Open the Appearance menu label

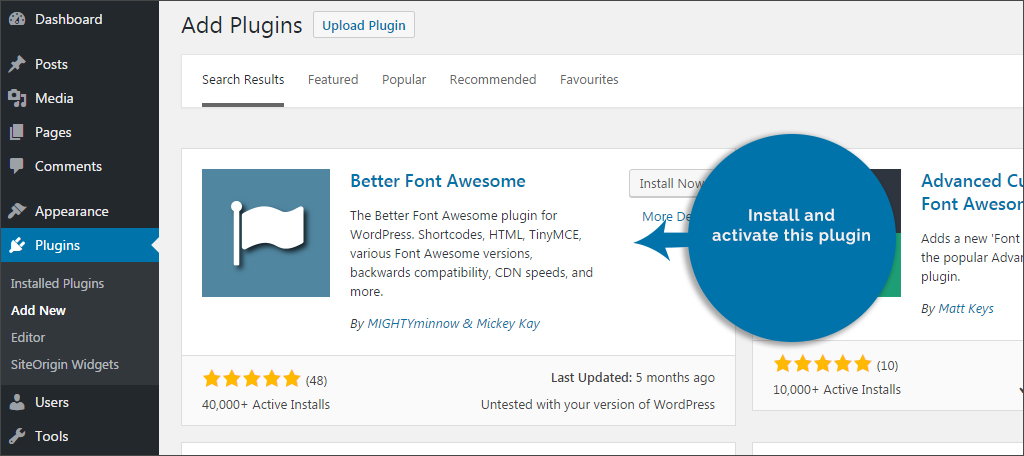tap(72, 211)
